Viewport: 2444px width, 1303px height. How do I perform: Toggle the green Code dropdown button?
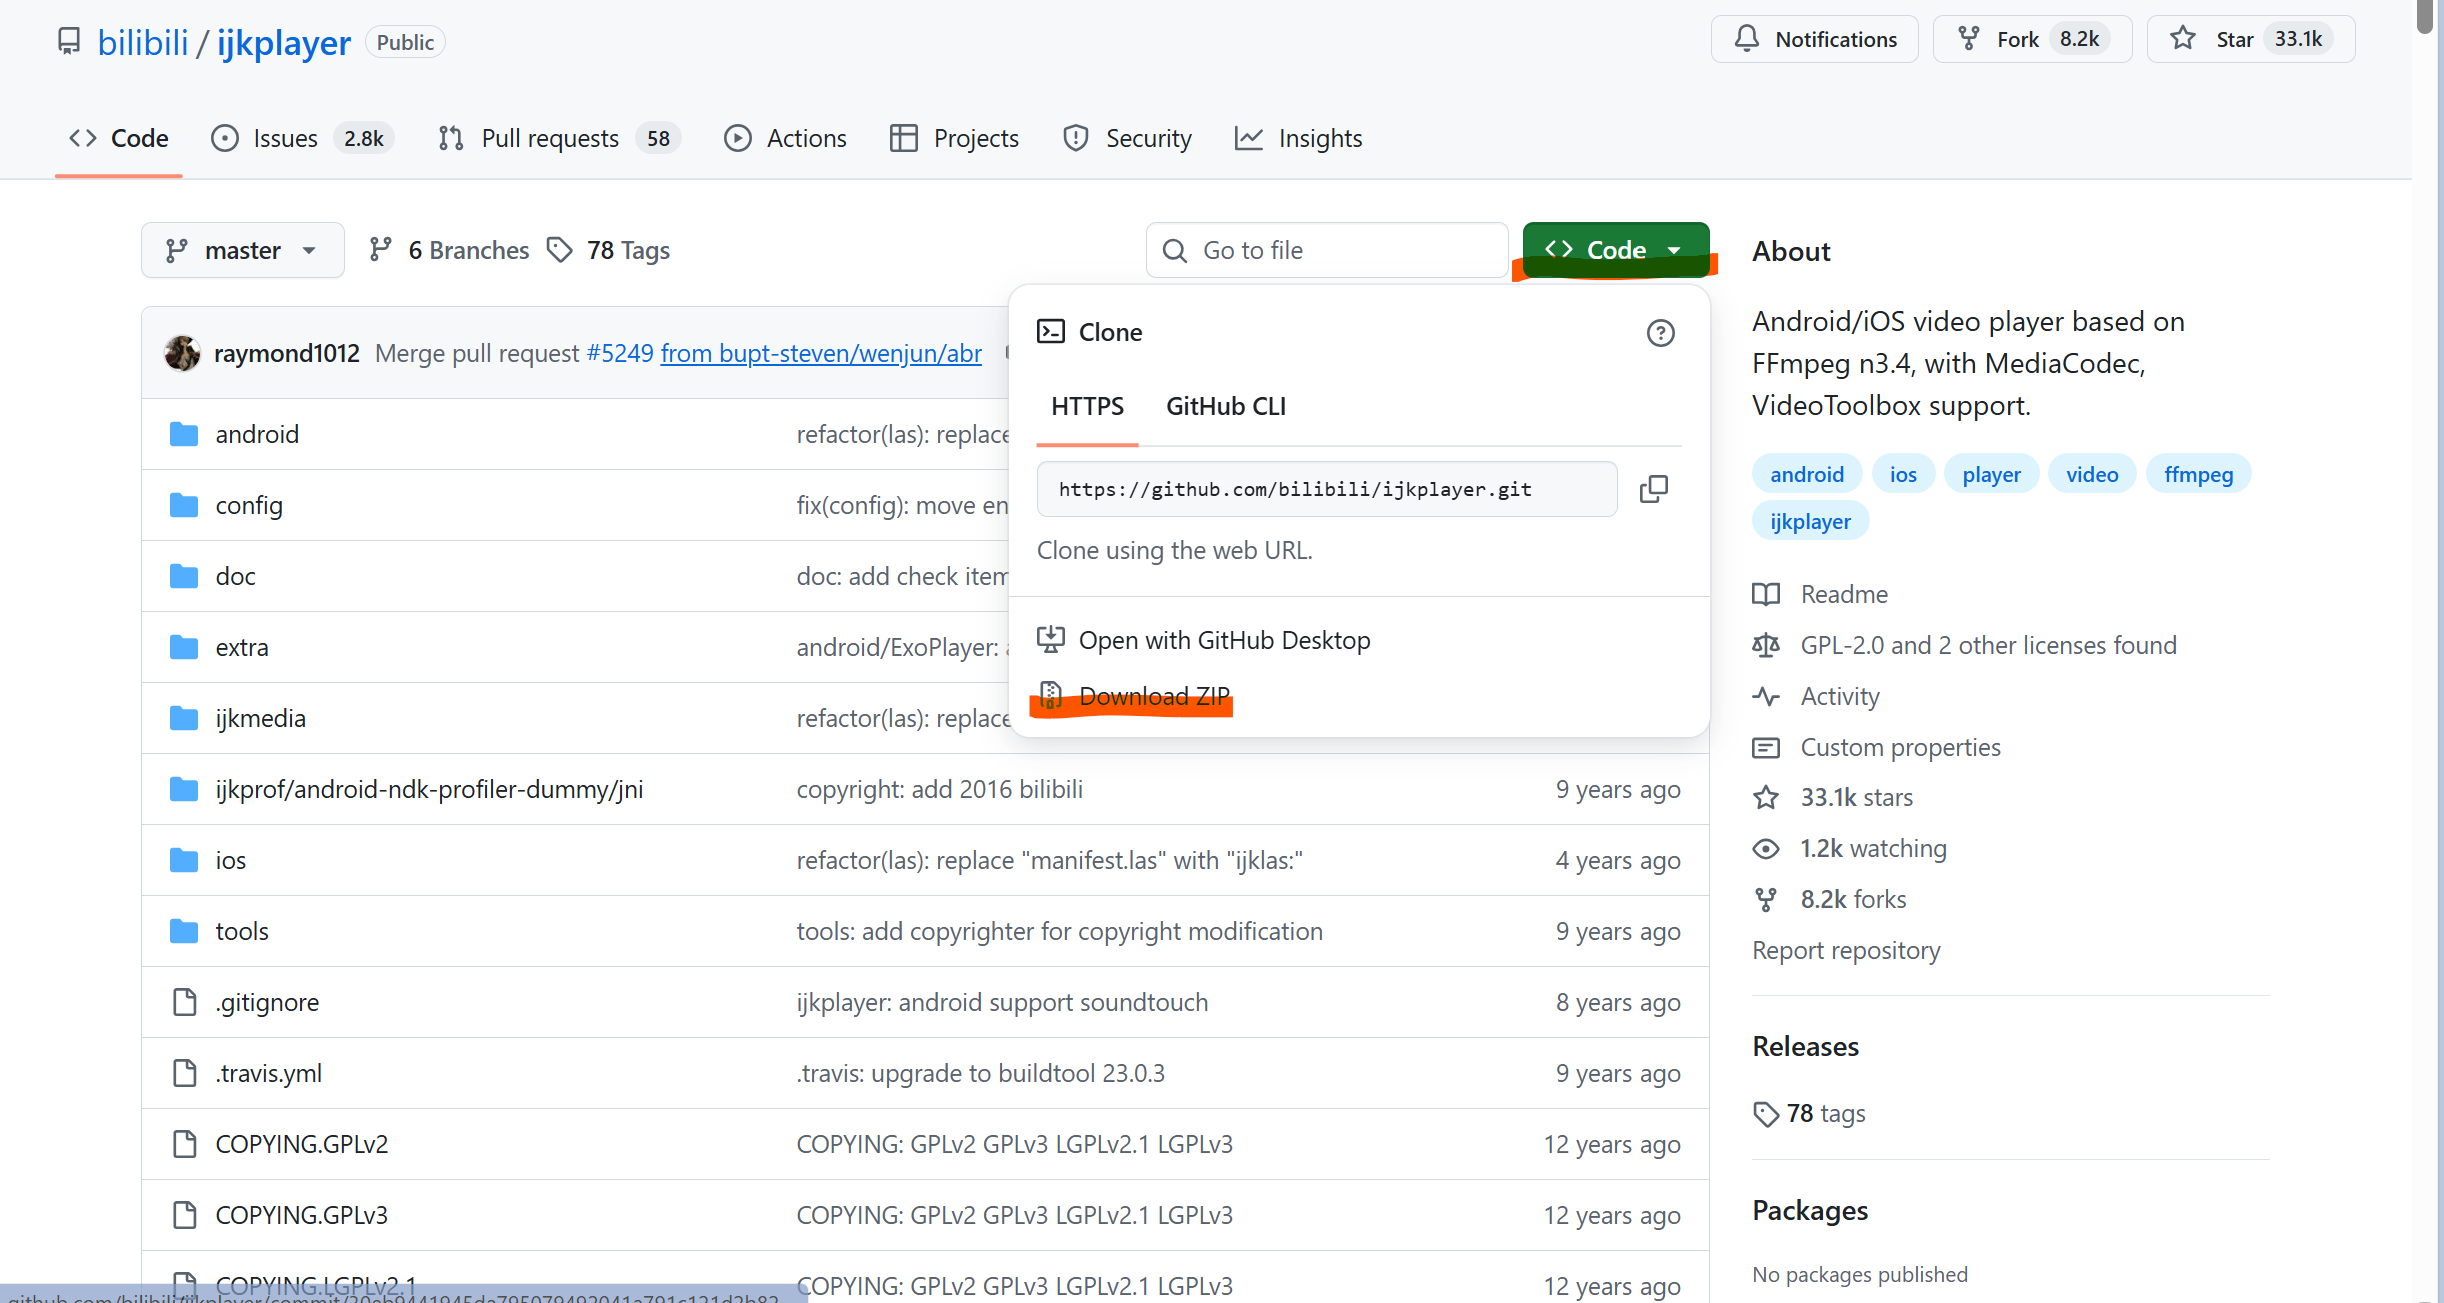coord(1615,250)
